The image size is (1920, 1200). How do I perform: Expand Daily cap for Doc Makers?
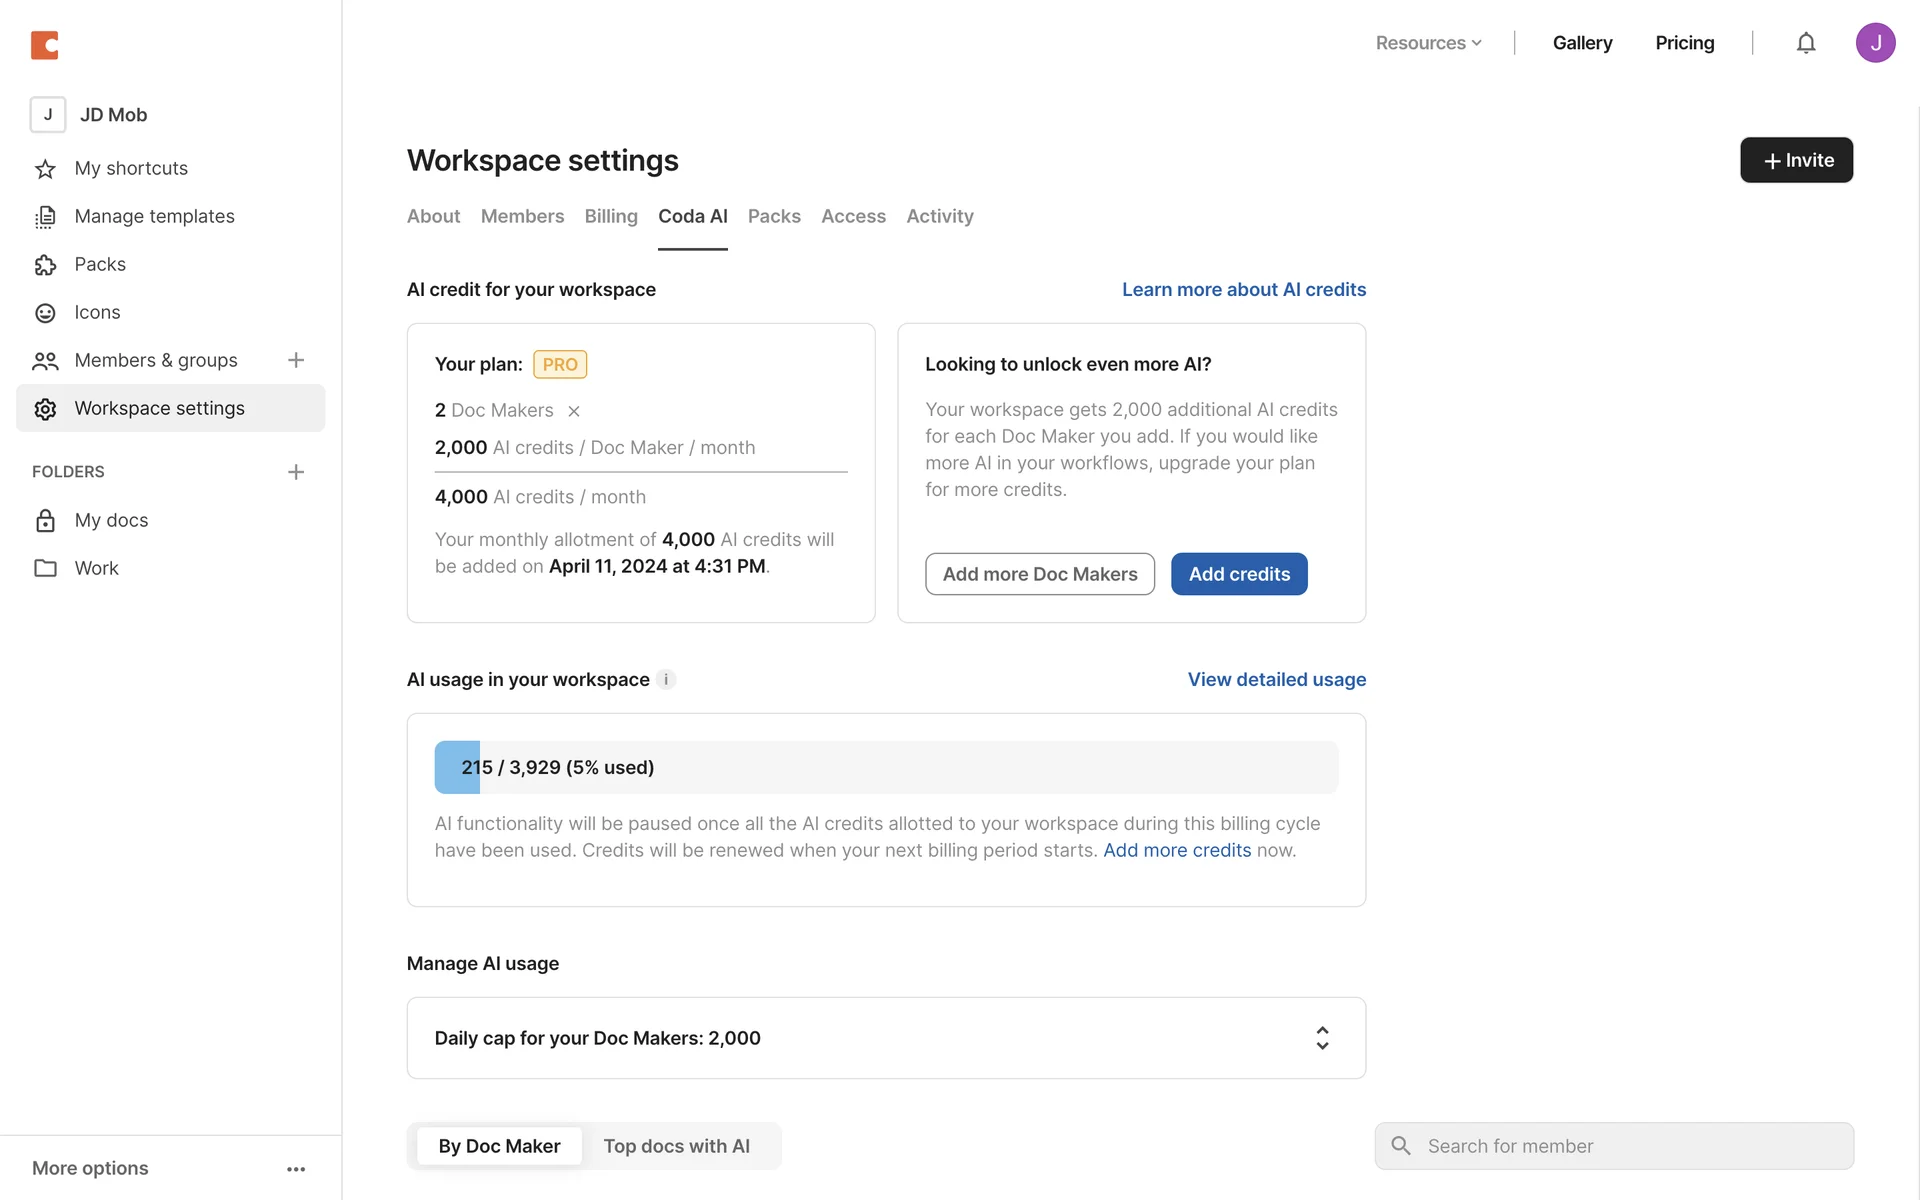coord(1322,1038)
